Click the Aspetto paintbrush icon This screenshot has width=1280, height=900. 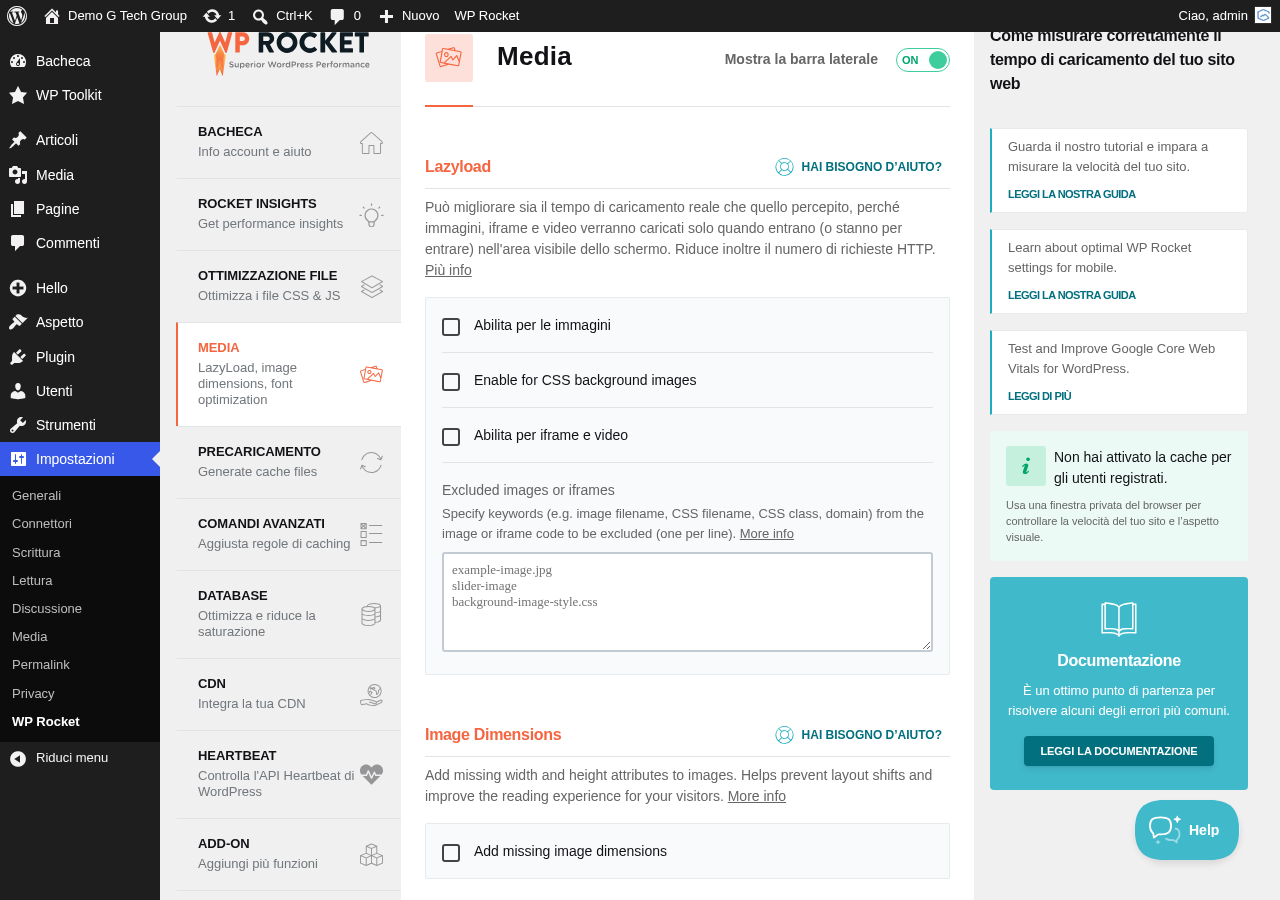(18, 322)
